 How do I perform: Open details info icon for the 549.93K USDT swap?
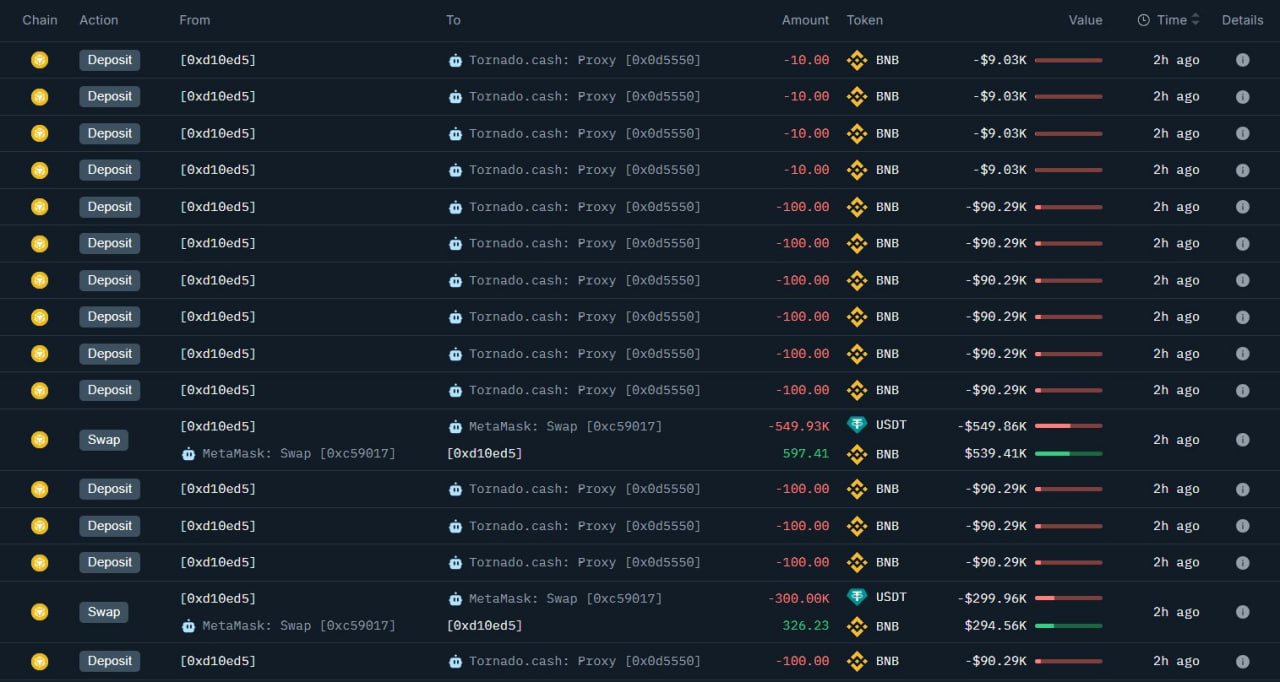click(1242, 440)
